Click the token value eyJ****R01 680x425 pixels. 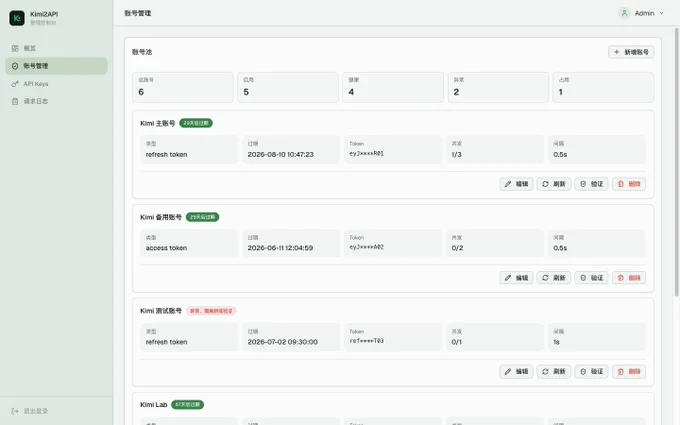tap(366, 154)
